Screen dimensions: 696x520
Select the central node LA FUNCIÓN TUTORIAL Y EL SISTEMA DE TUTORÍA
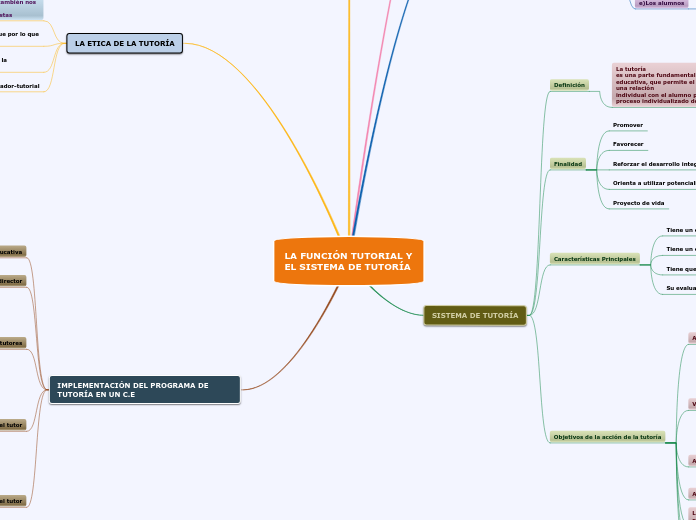point(348,261)
